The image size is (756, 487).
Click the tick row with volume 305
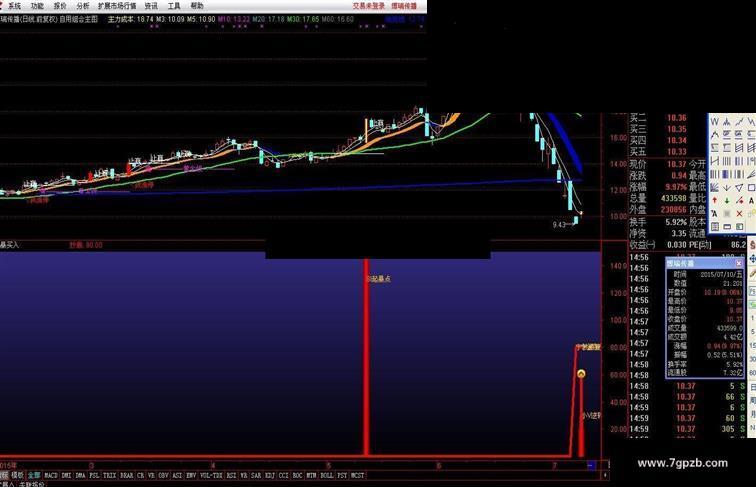[x=689, y=429]
